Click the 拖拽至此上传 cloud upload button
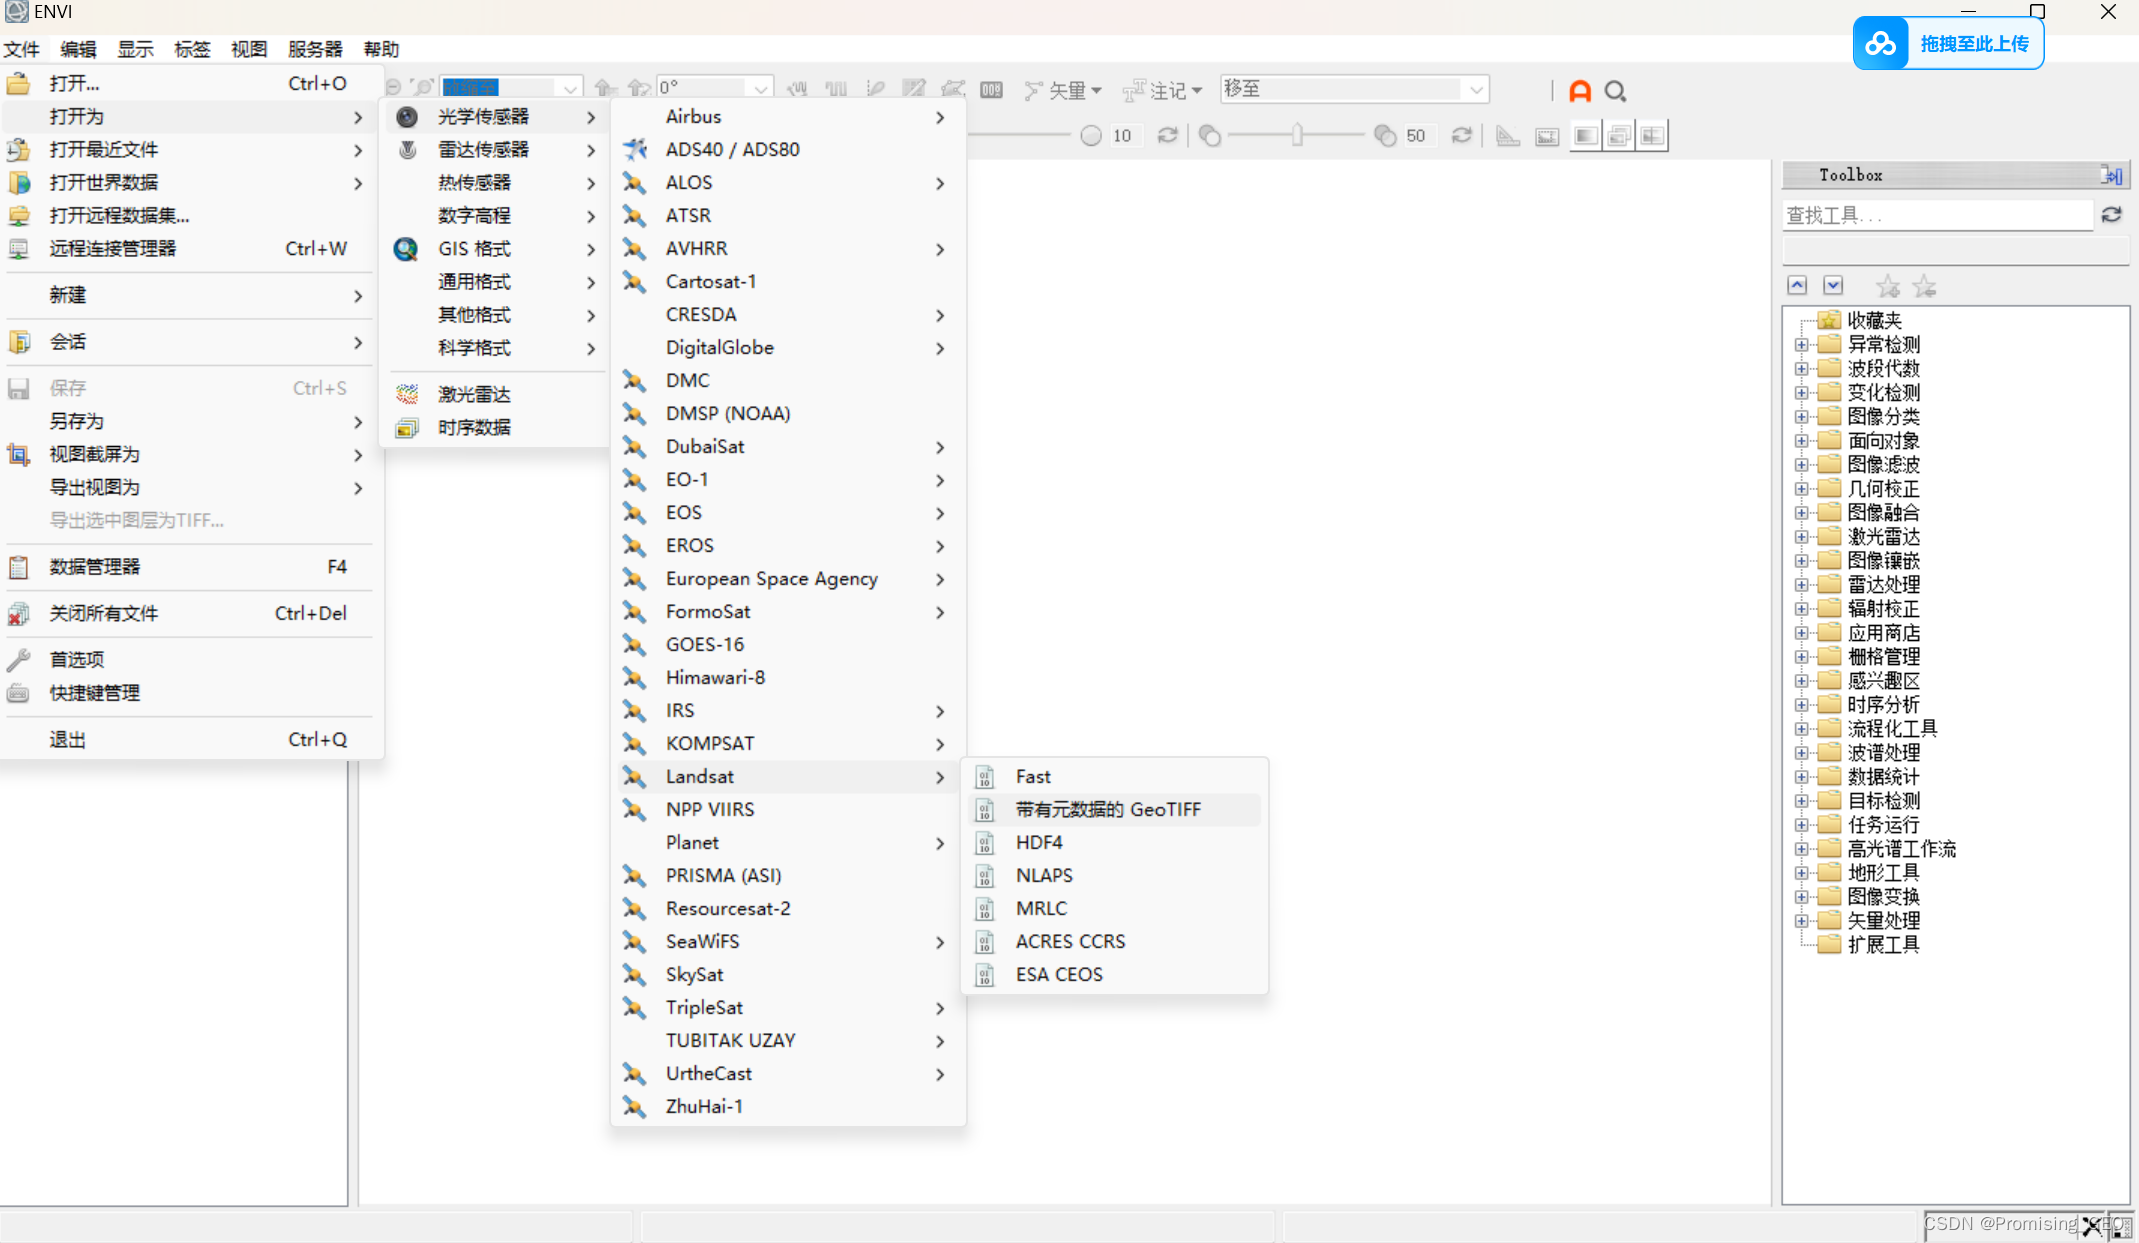 (1947, 44)
